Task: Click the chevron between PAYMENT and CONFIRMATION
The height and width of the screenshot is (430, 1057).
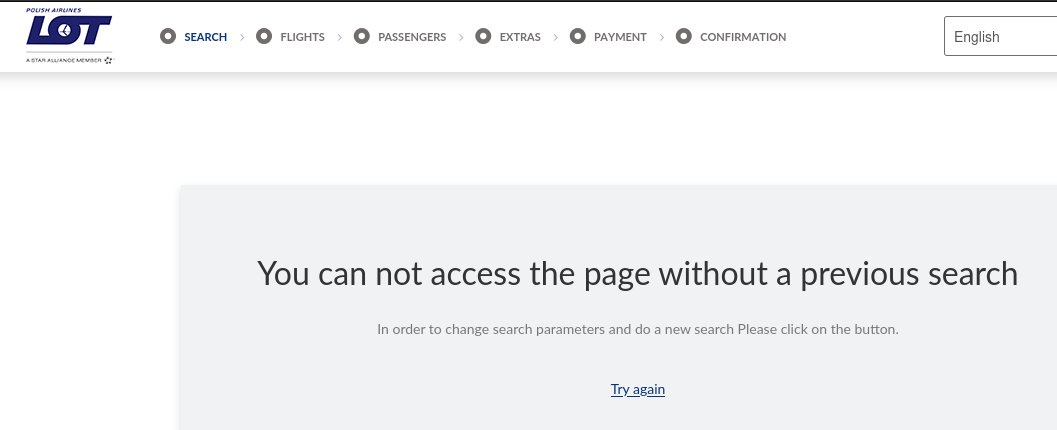Action: click(662, 37)
